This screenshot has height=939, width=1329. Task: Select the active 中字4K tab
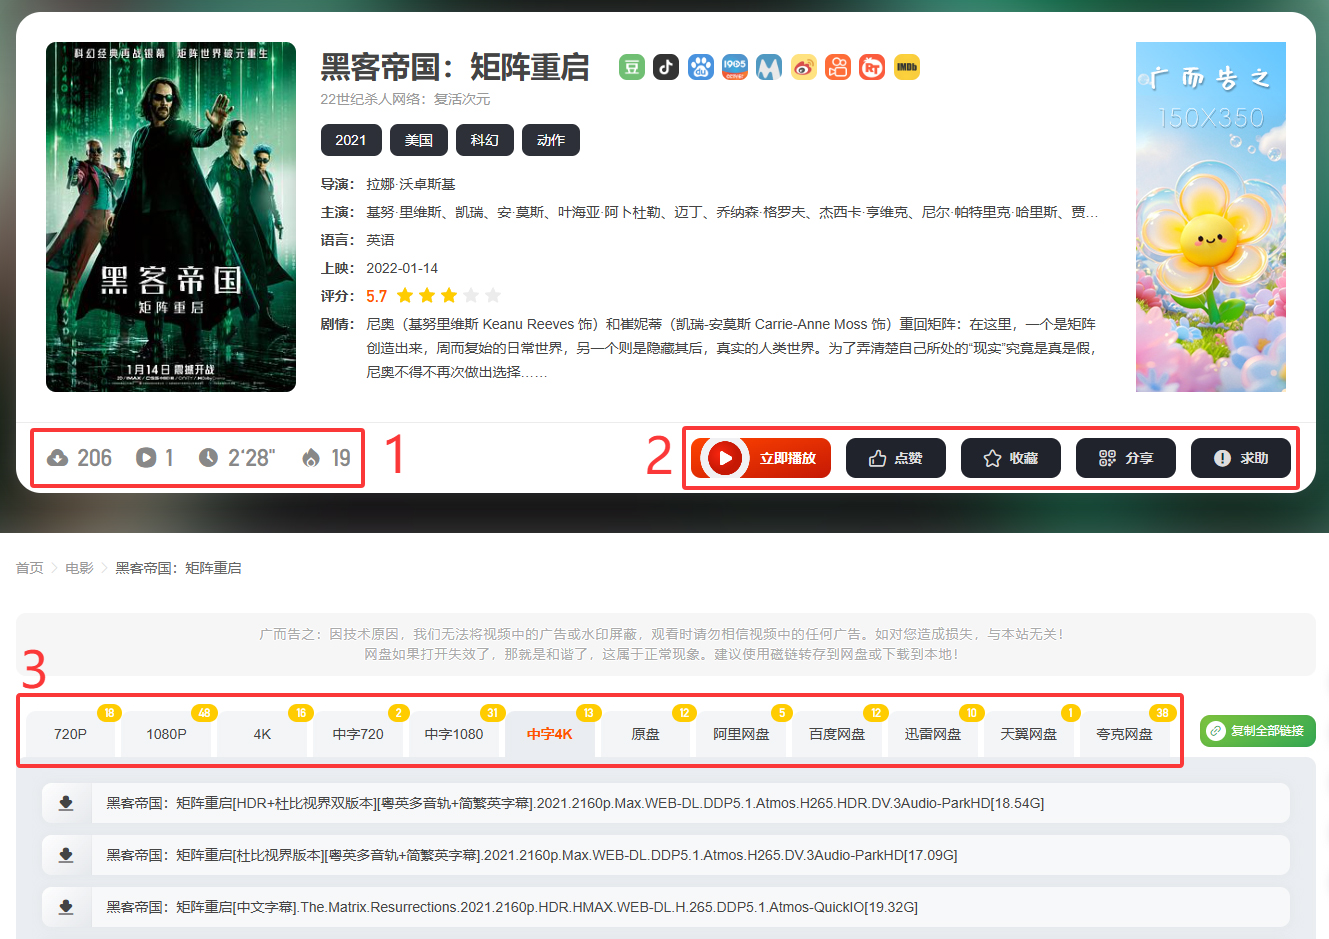coord(550,734)
